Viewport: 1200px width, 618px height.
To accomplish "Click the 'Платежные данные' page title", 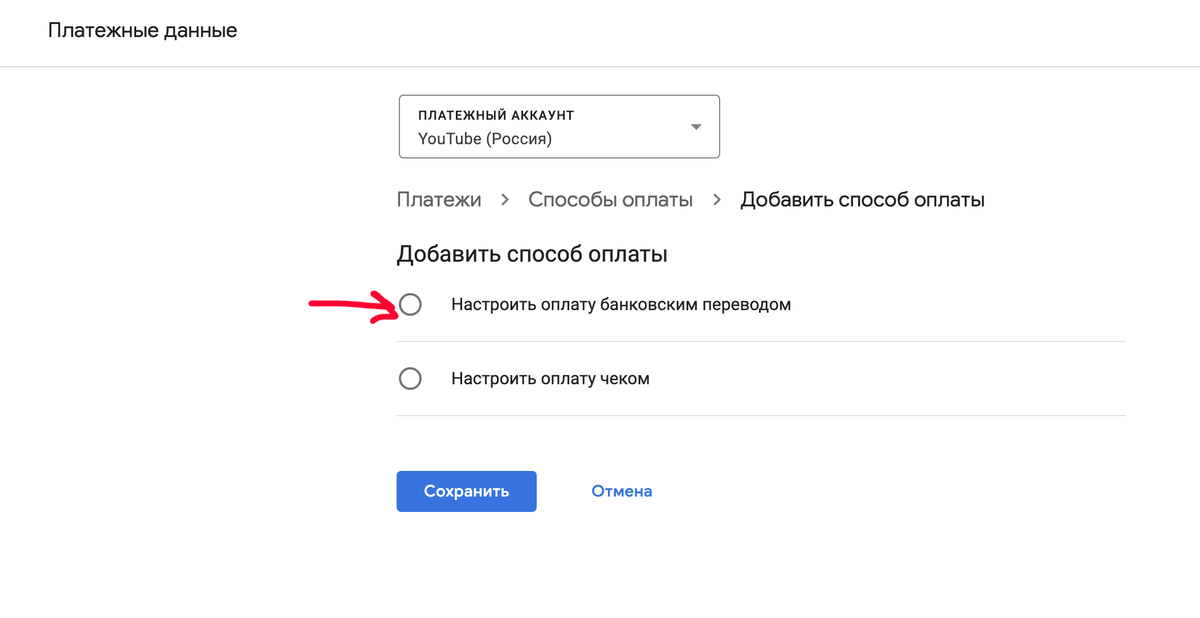I will point(142,30).
